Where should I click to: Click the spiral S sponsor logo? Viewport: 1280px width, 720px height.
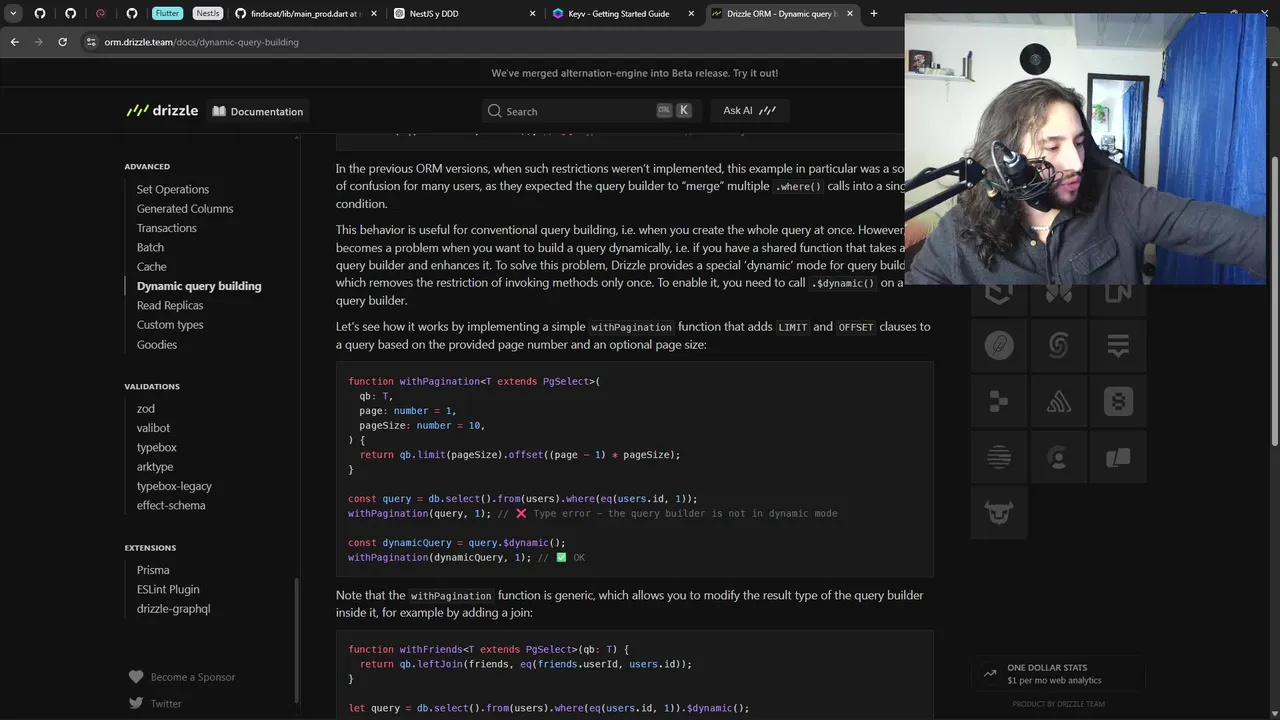click(1058, 345)
